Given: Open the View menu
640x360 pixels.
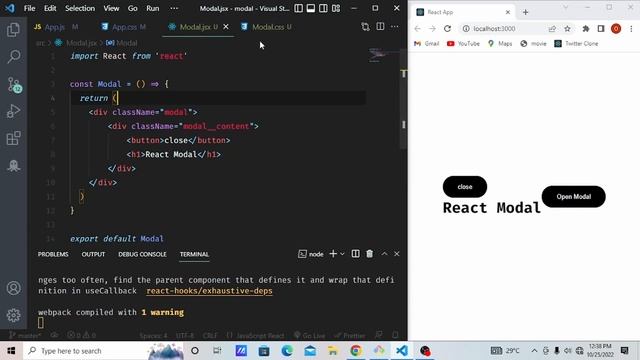Looking at the screenshot, I should [x=111, y=8].
